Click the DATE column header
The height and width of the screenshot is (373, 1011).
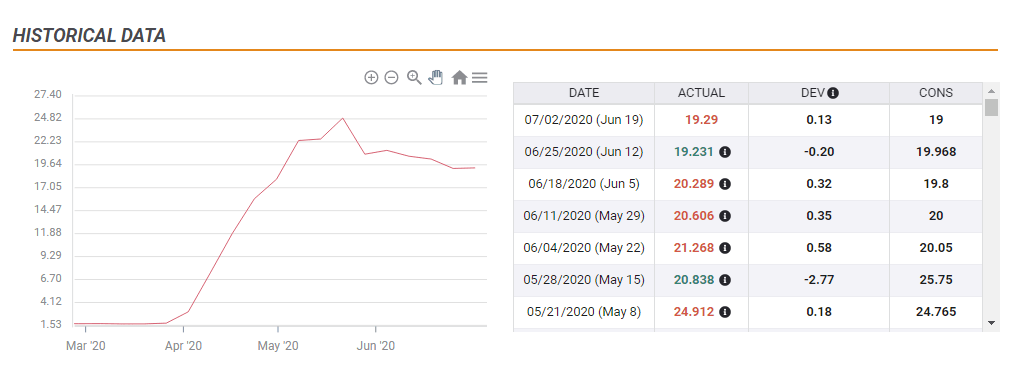584,93
